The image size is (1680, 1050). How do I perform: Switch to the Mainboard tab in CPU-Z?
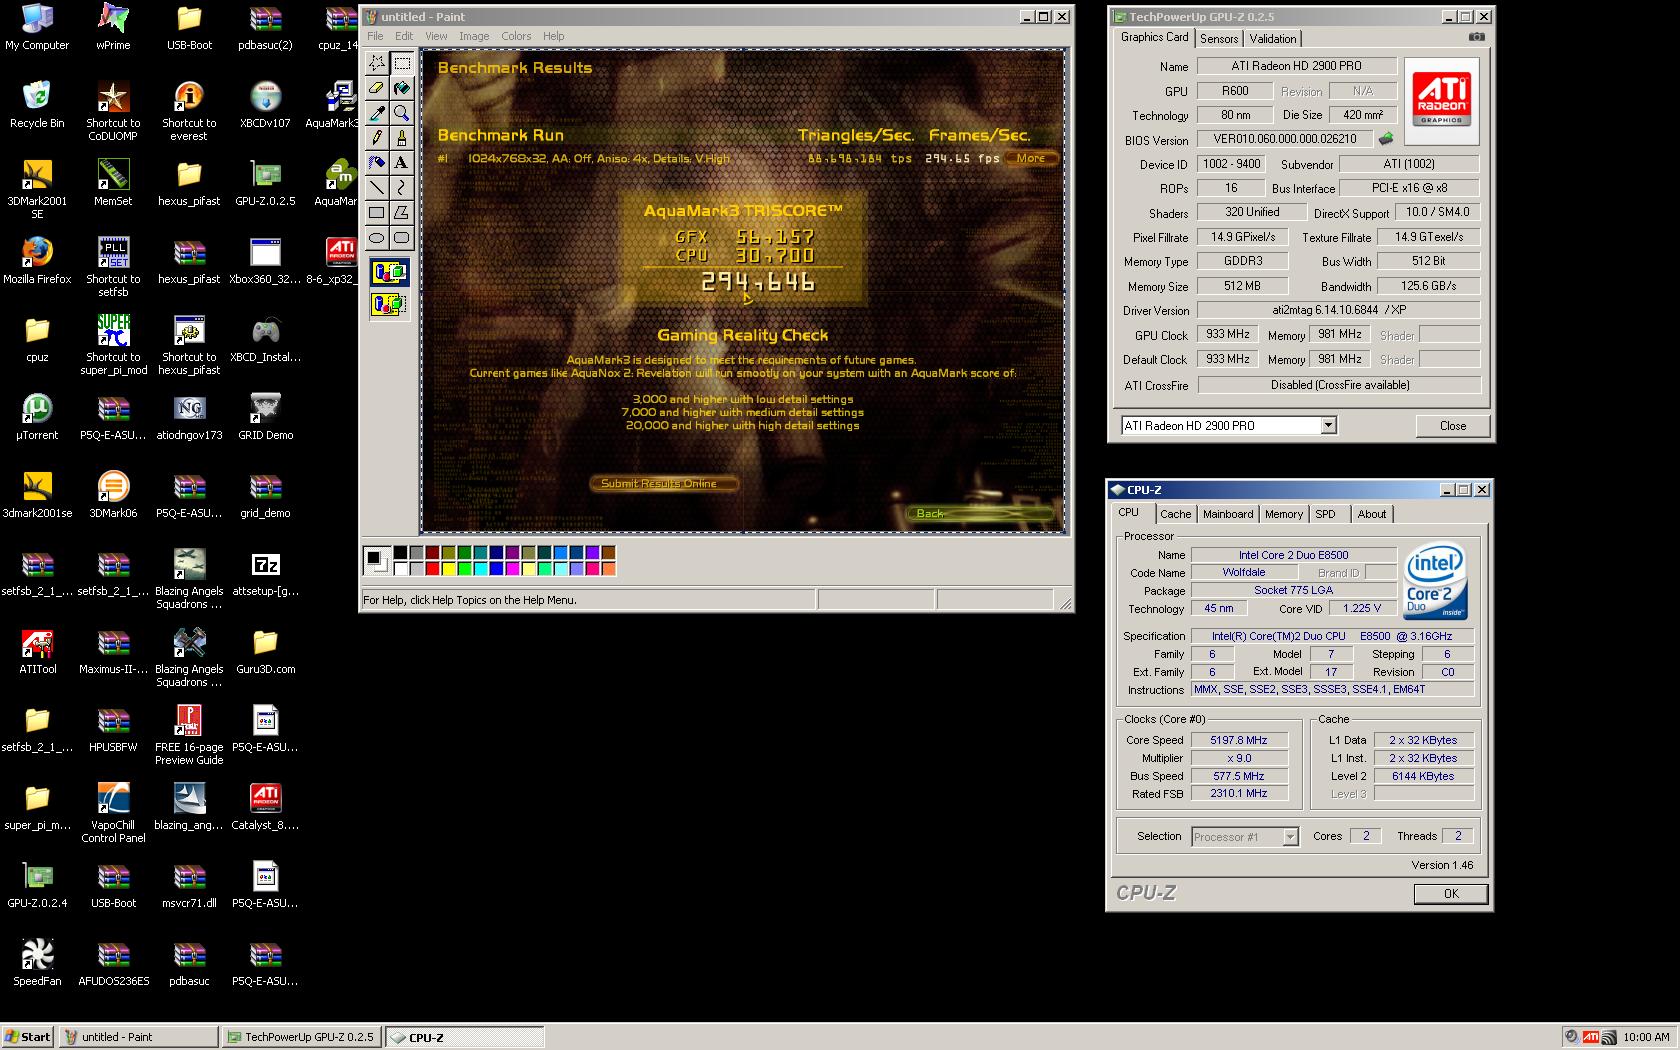click(1228, 514)
